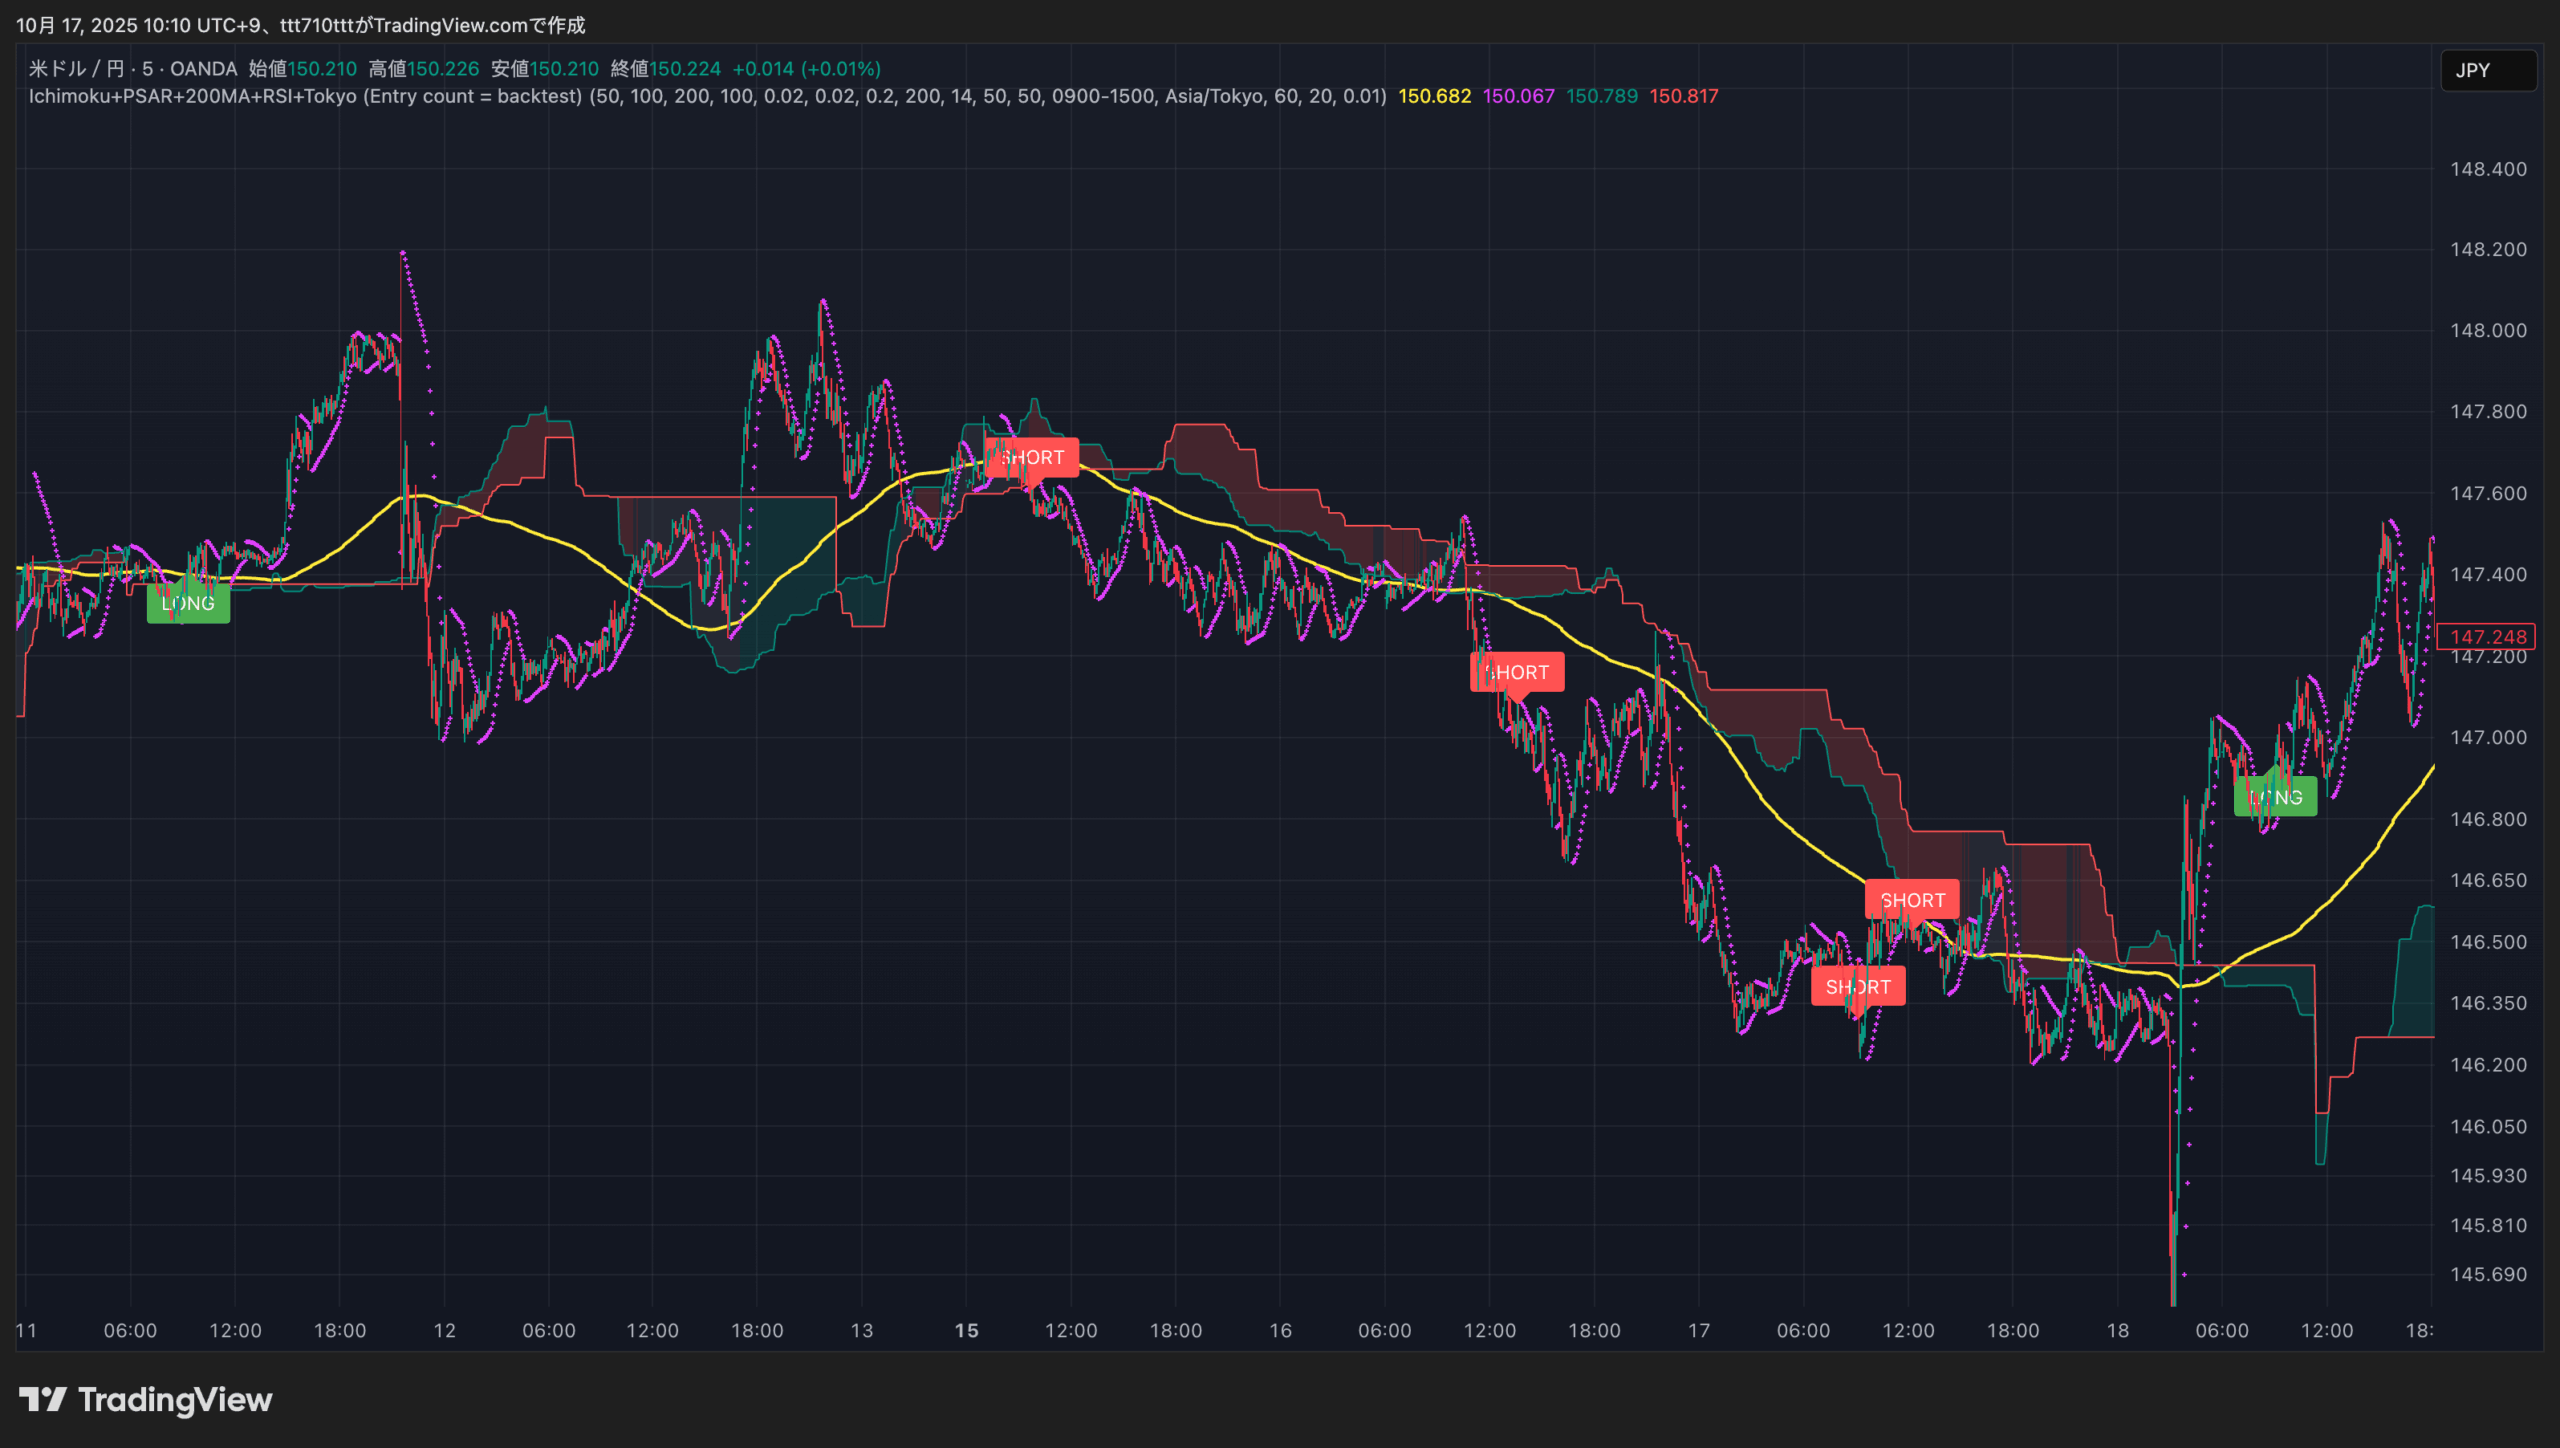Click the TradingView.com text in the header

tap(450, 25)
